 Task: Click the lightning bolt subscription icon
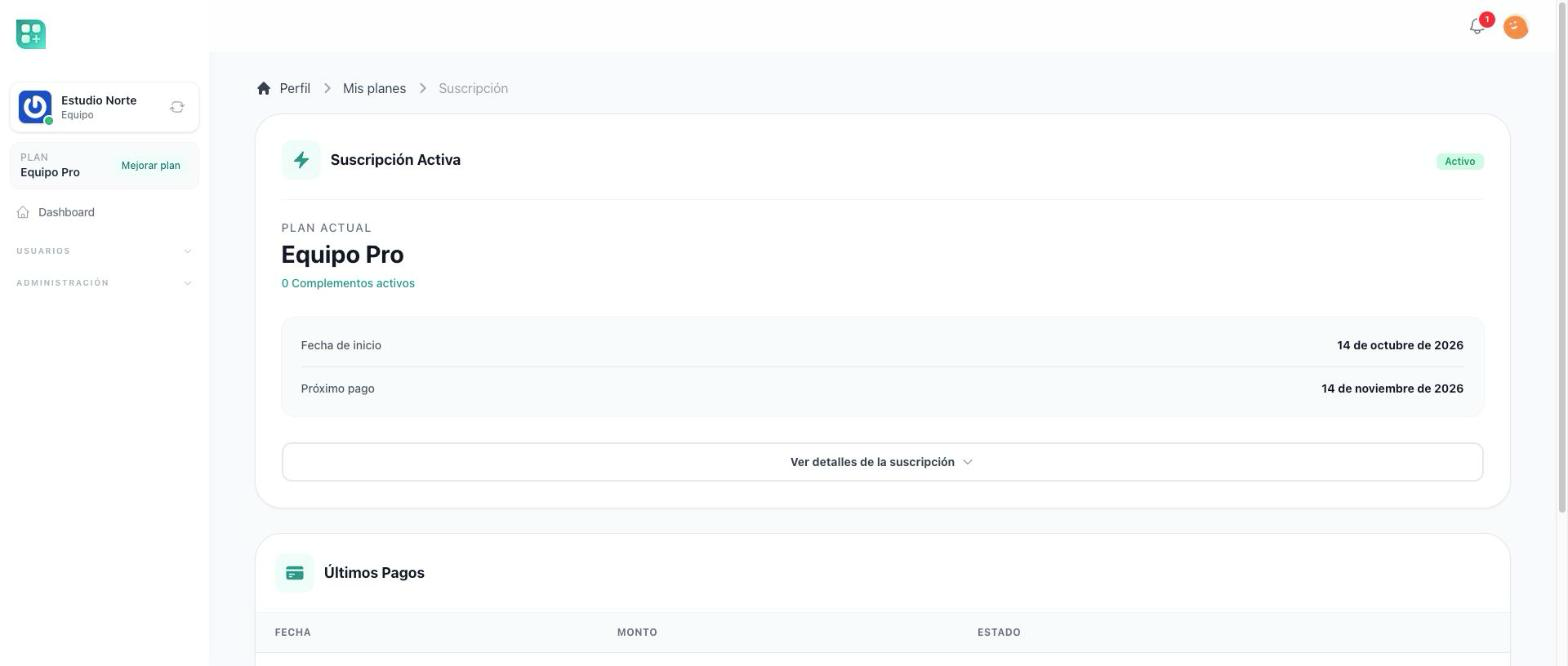coord(301,160)
